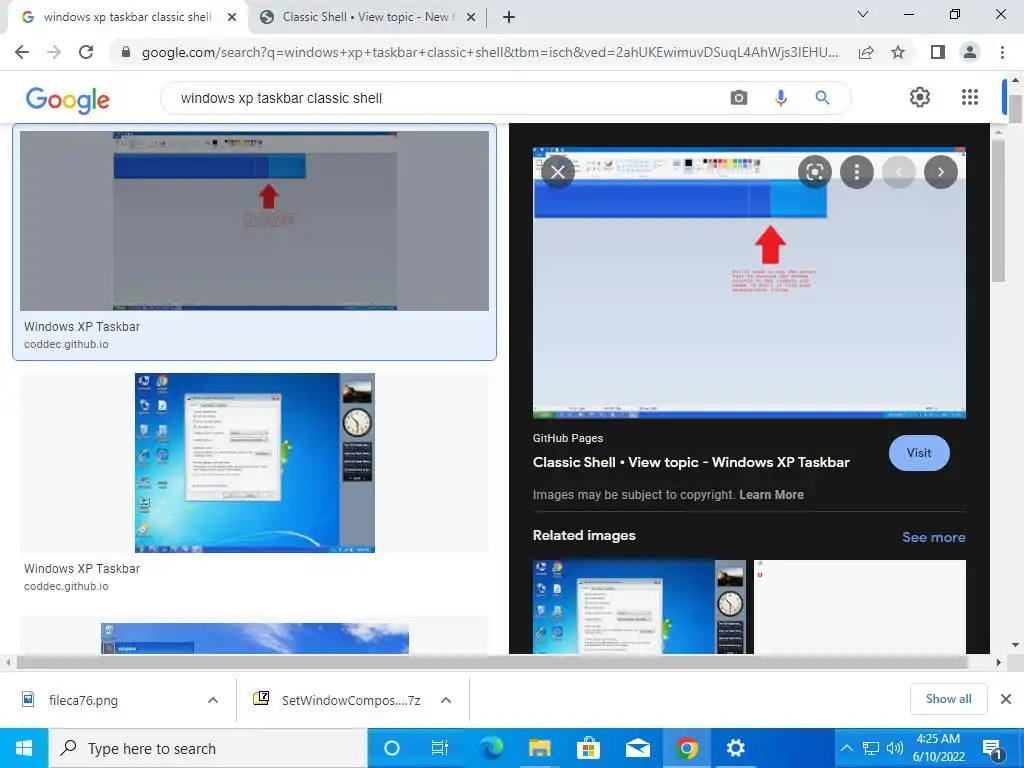This screenshot has height=768, width=1024.
Task: Switch to windows xp taskbar classic shell tab
Action: [x=127, y=17]
